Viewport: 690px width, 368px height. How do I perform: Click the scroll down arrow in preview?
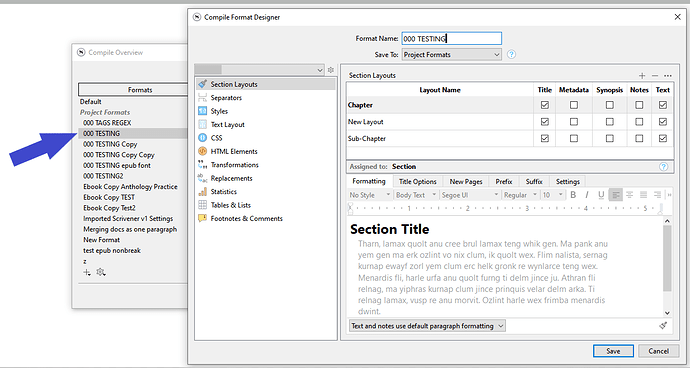pos(667,313)
